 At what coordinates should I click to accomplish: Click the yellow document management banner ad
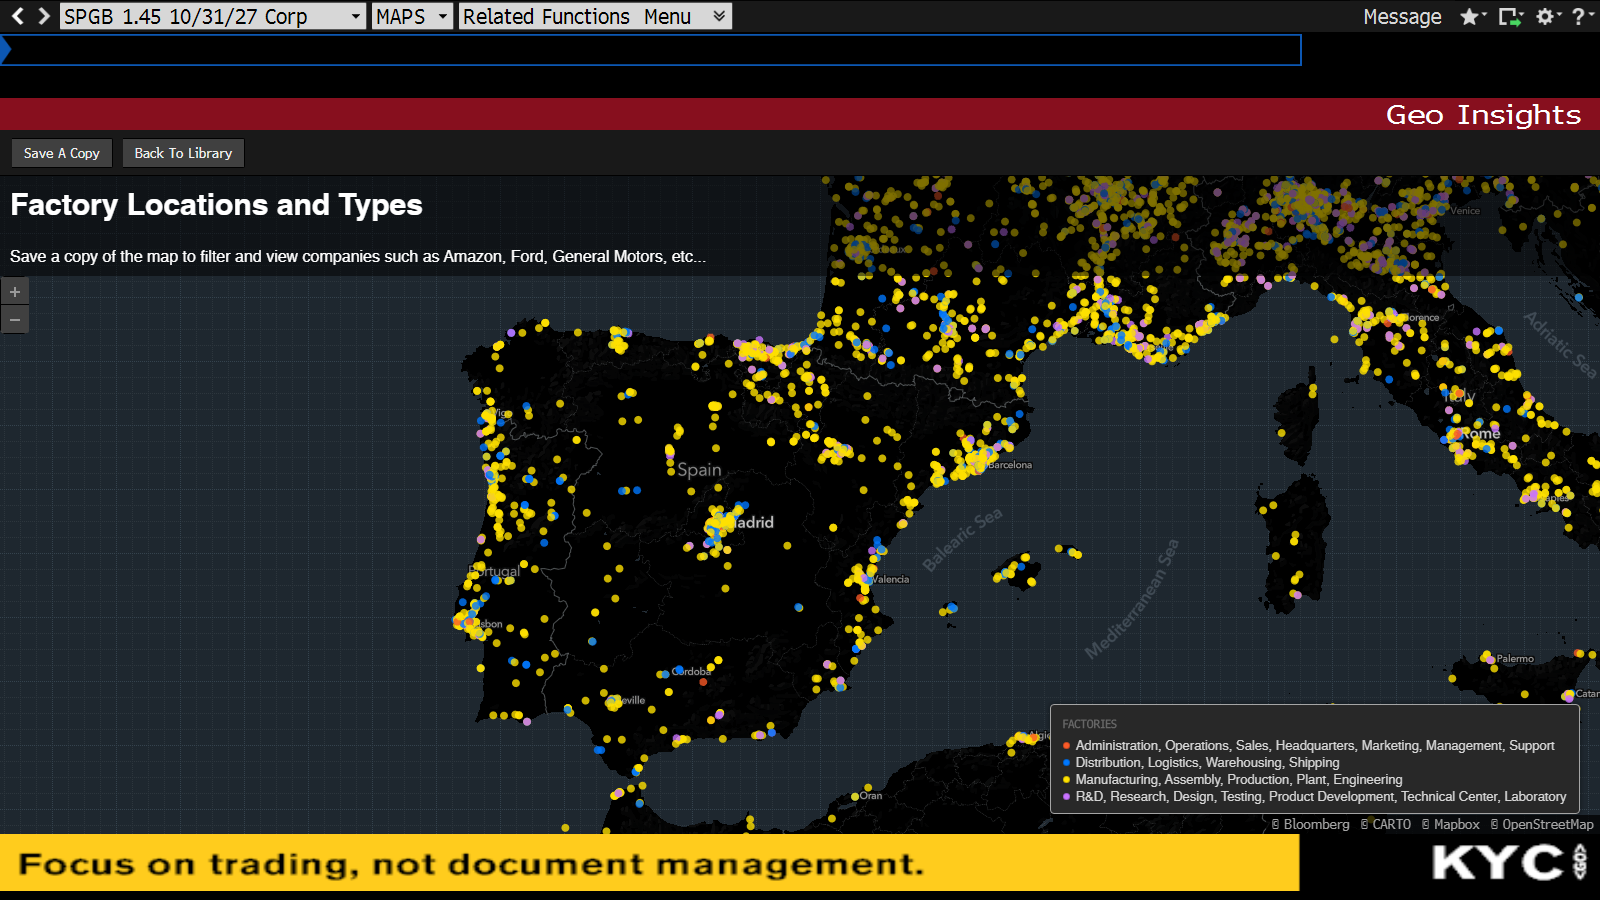coord(649,863)
